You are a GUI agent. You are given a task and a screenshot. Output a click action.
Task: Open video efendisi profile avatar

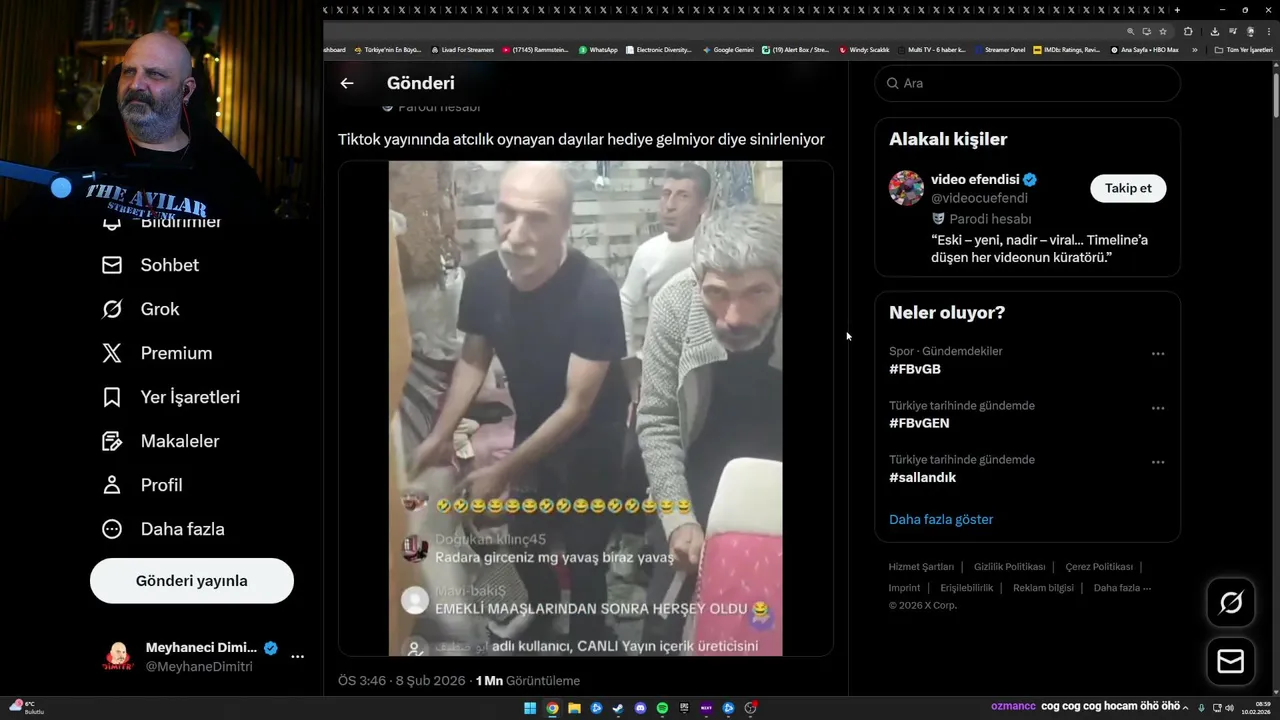click(x=906, y=188)
